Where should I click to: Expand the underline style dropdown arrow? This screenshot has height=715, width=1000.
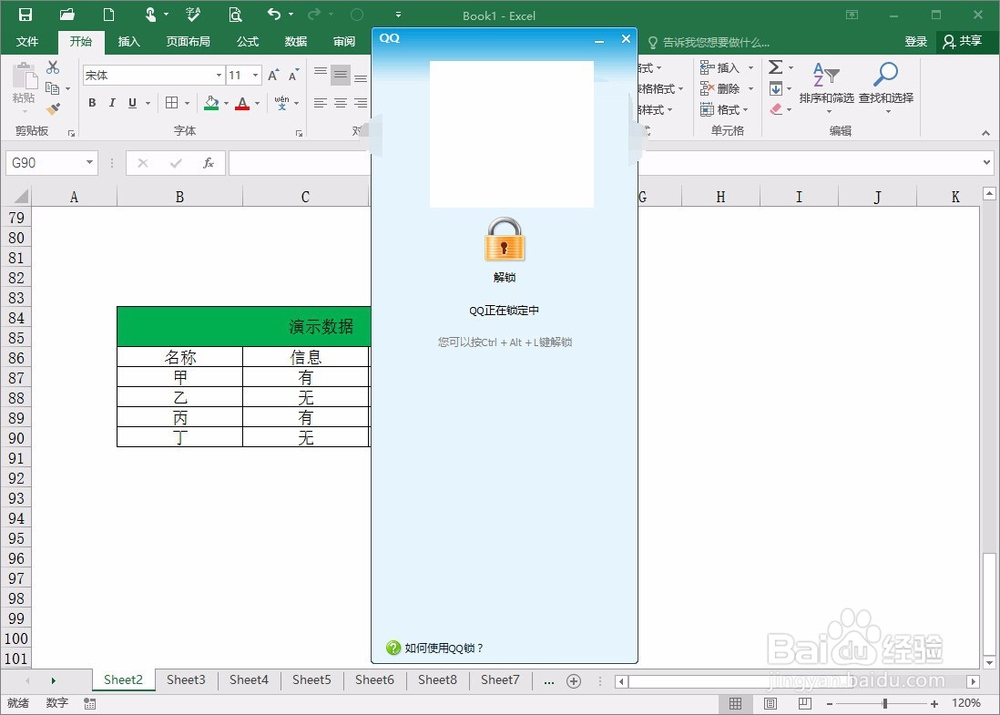(x=148, y=103)
